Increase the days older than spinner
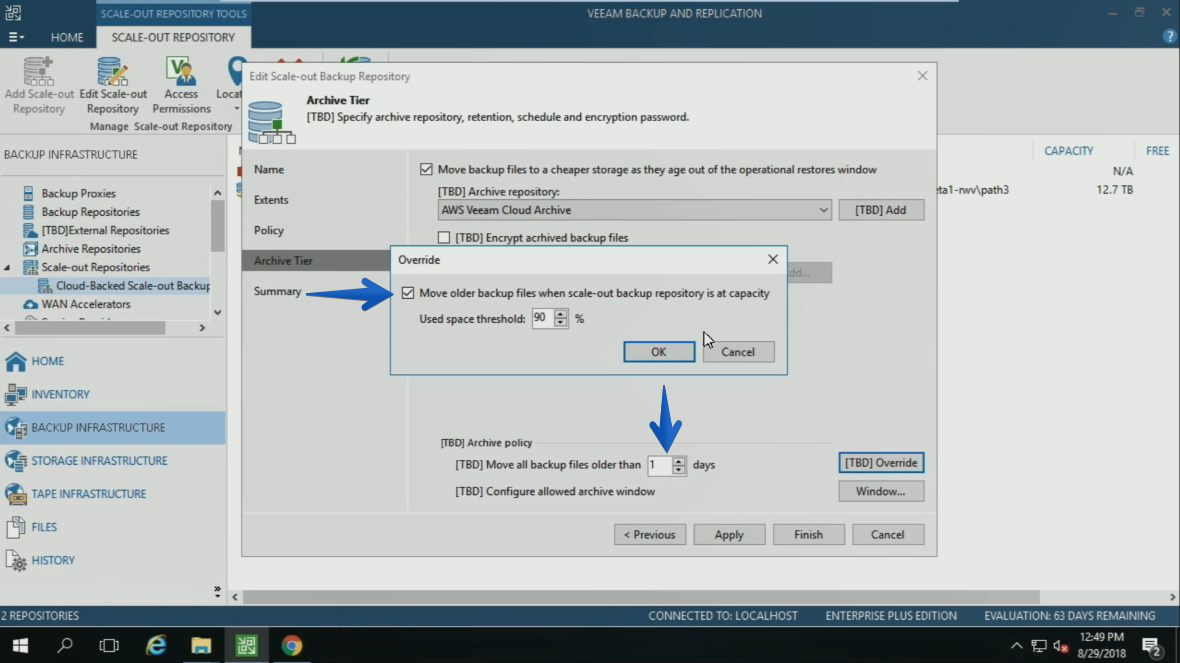This screenshot has height=663, width=1180. [x=679, y=461]
